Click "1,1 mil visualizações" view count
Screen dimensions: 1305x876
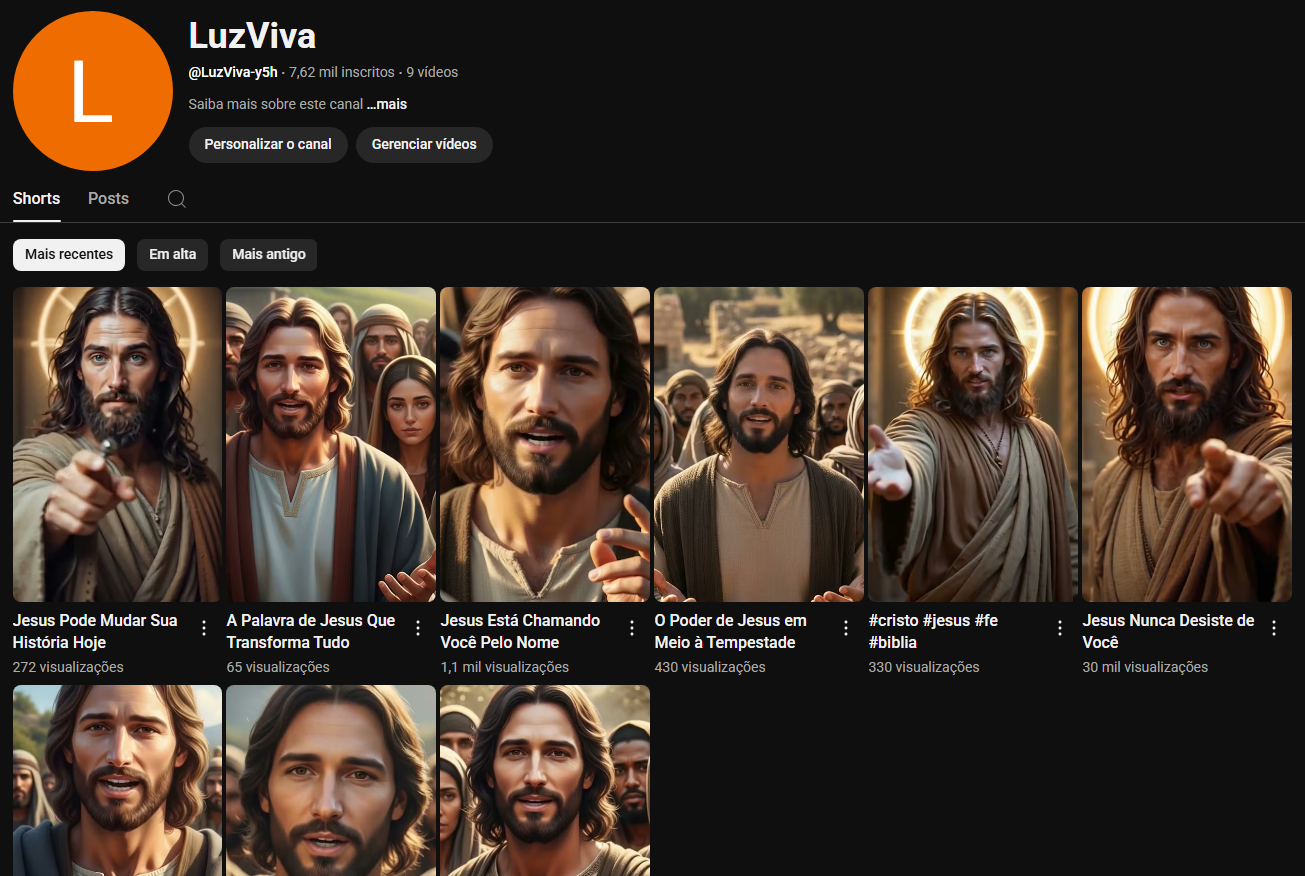tap(505, 667)
